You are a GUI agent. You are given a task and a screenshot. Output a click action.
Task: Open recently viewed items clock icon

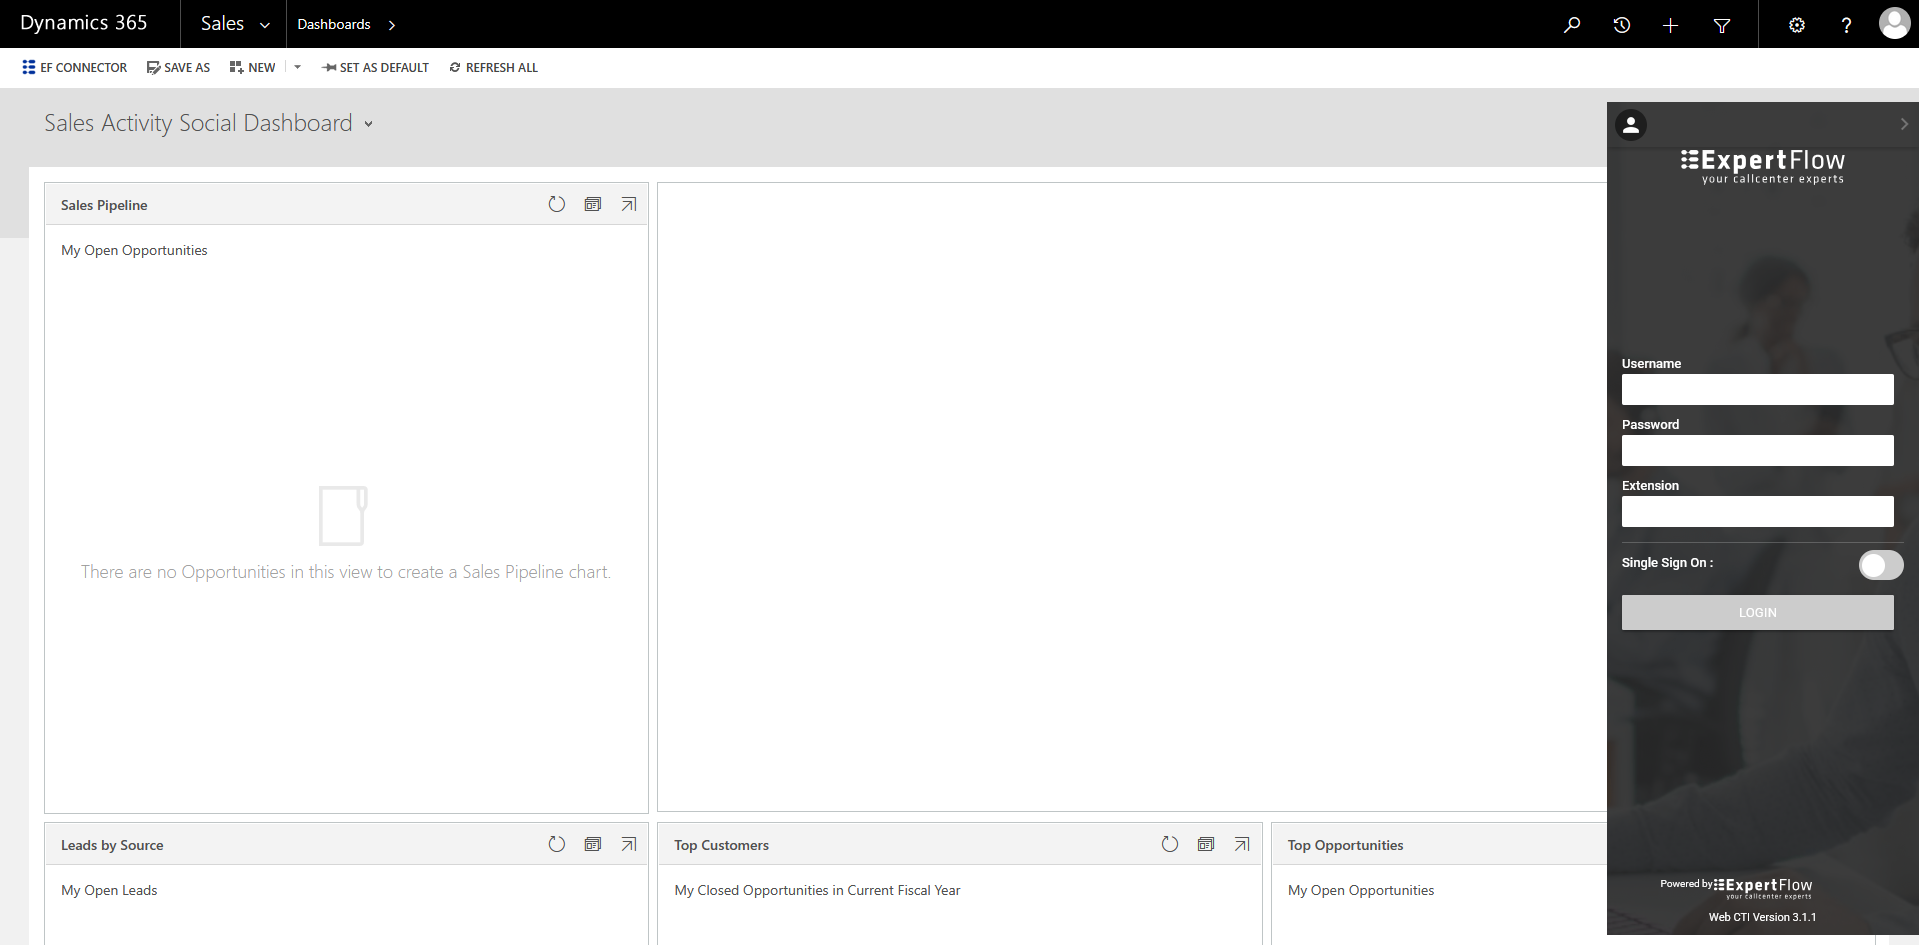tap(1622, 24)
